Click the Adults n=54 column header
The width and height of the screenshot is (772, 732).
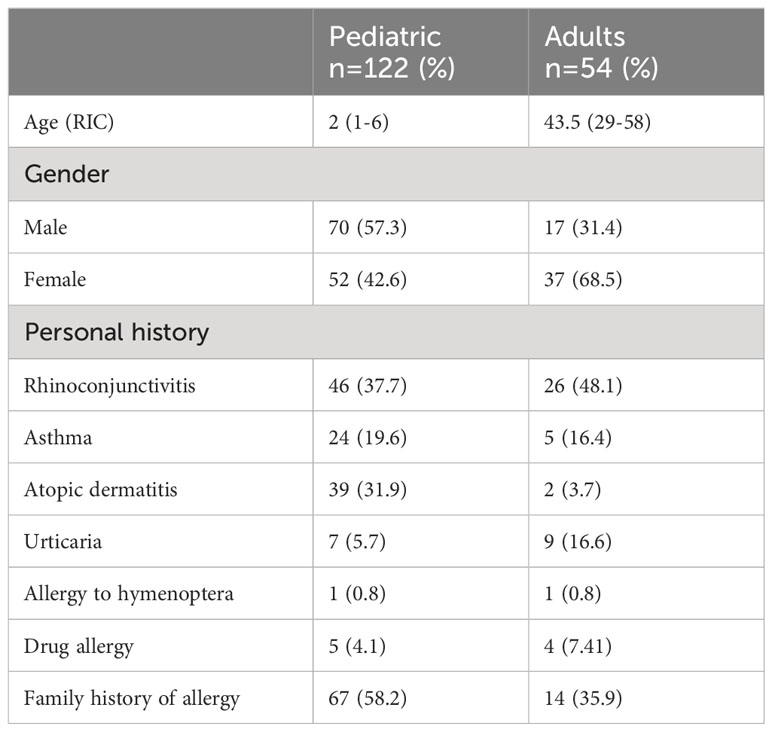click(601, 52)
